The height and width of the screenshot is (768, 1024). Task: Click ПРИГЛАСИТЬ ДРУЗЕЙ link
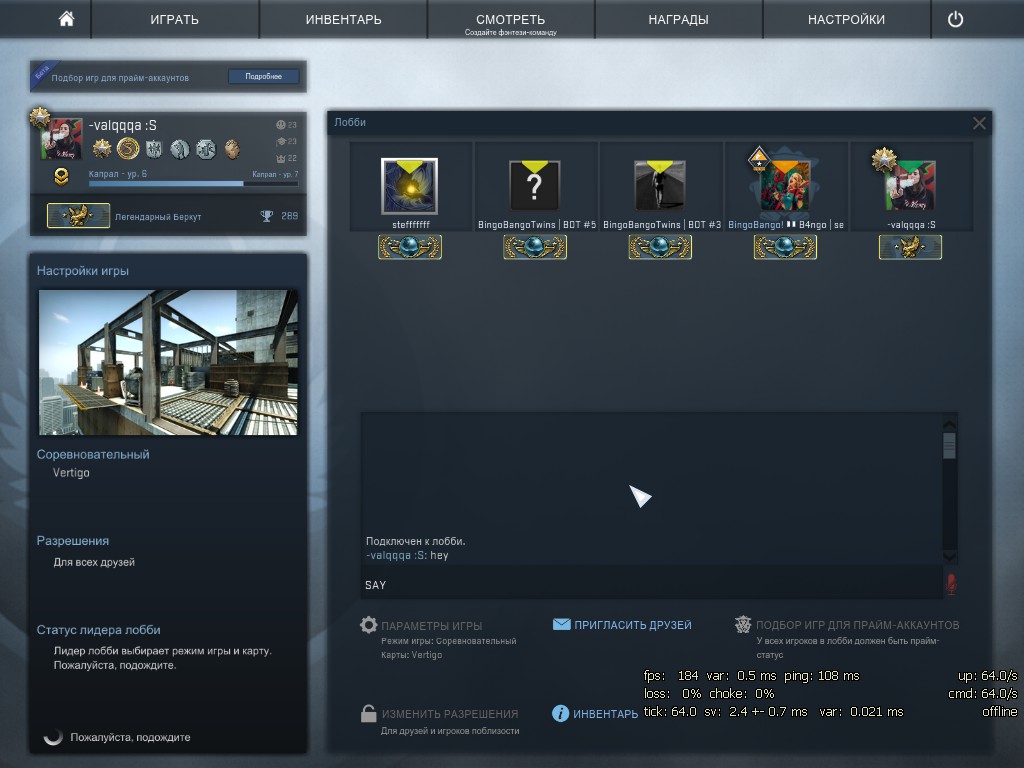[633, 625]
